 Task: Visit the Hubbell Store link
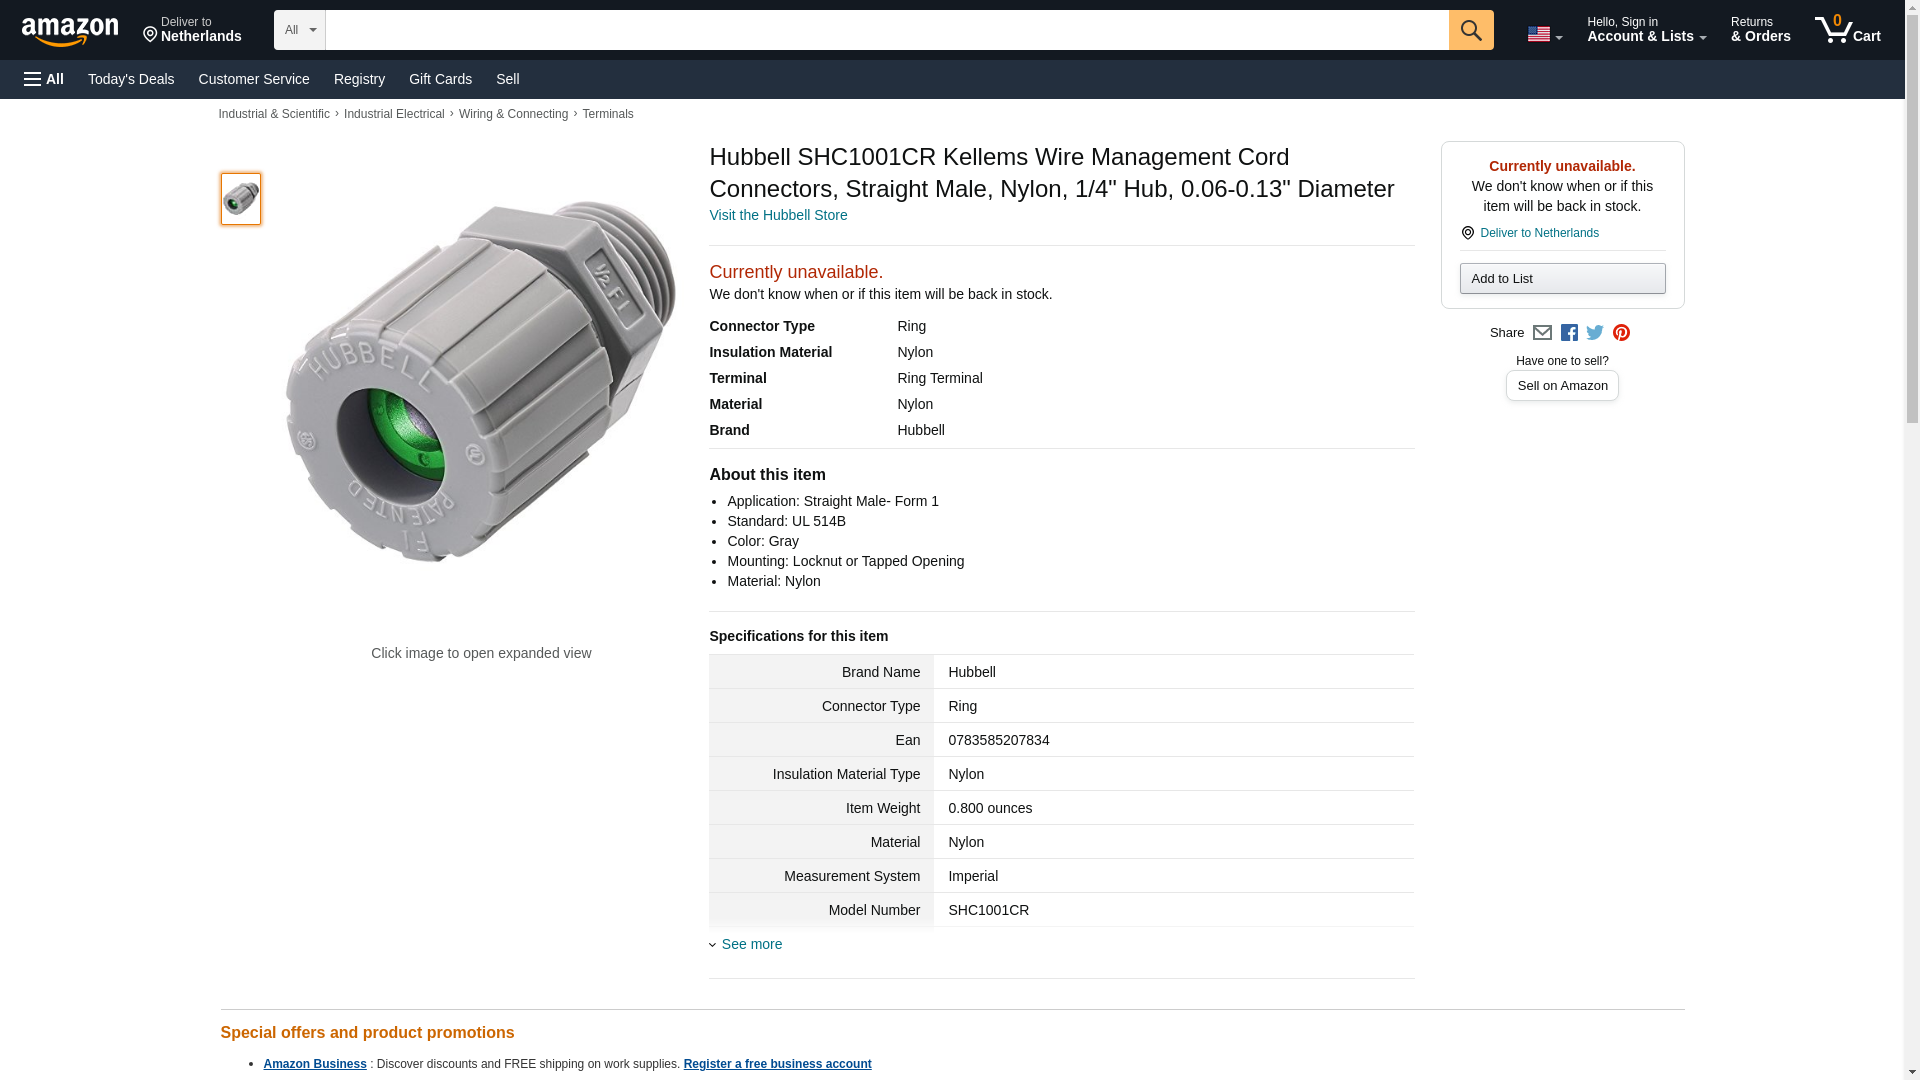coord(778,215)
